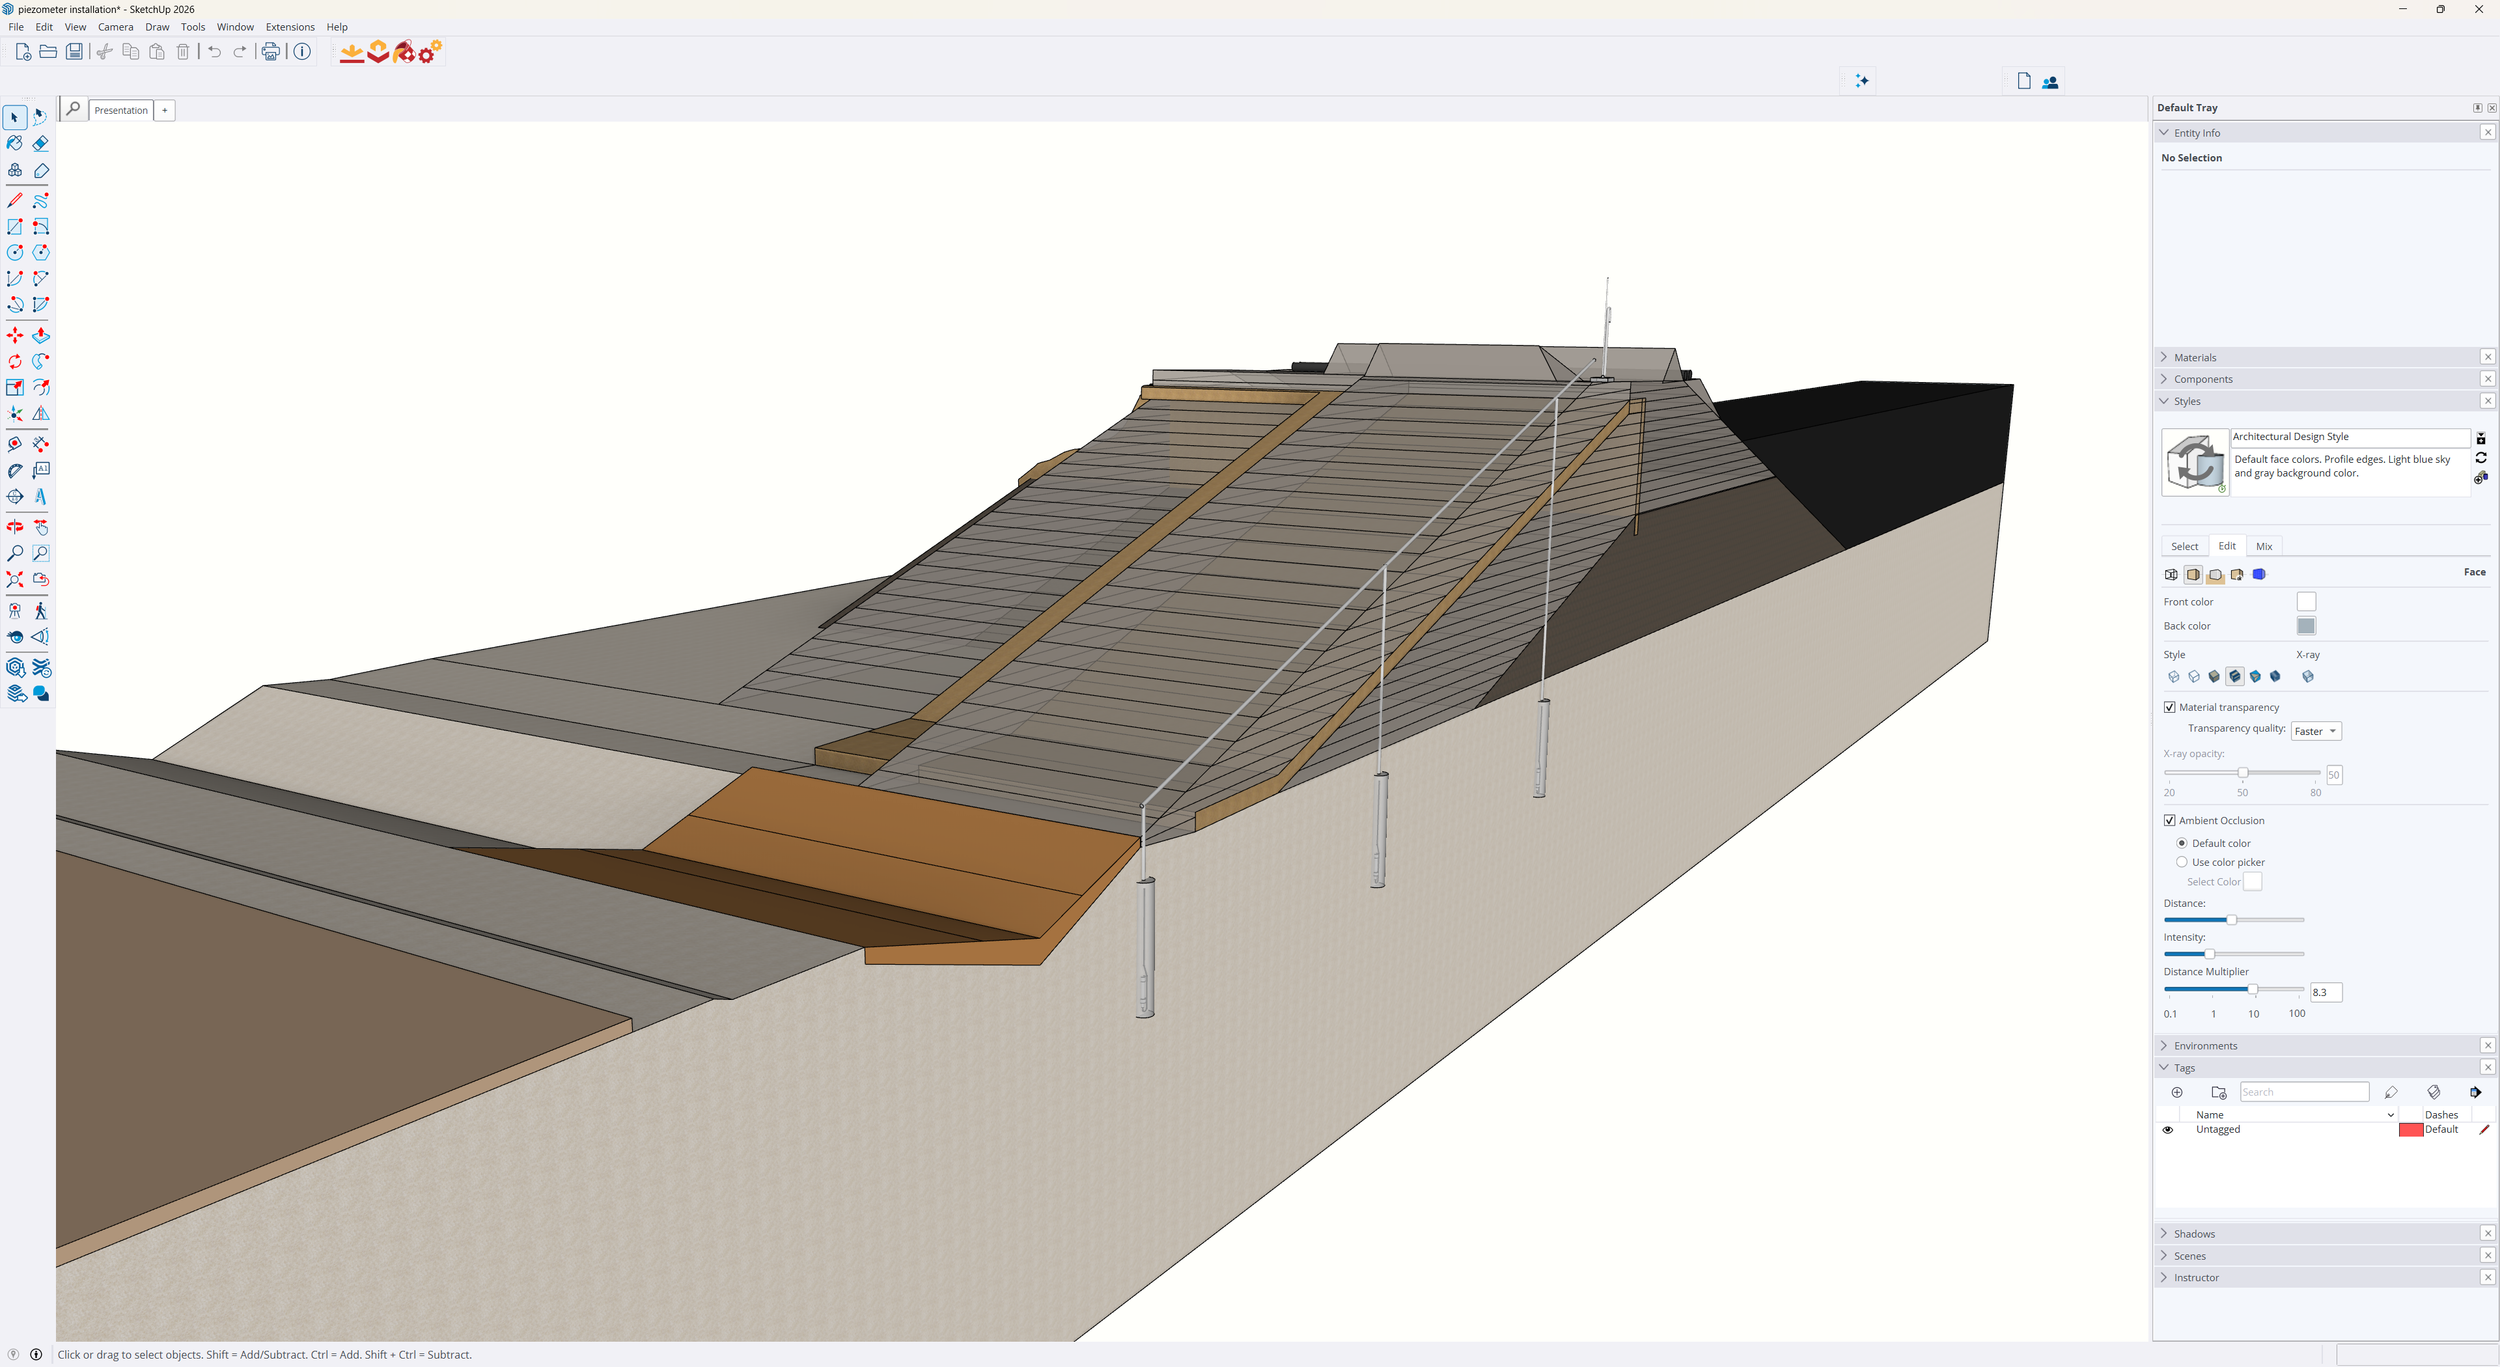Choose the Freehand drawing tool
Viewport: 2500px width, 1367px height.
pos(41,201)
